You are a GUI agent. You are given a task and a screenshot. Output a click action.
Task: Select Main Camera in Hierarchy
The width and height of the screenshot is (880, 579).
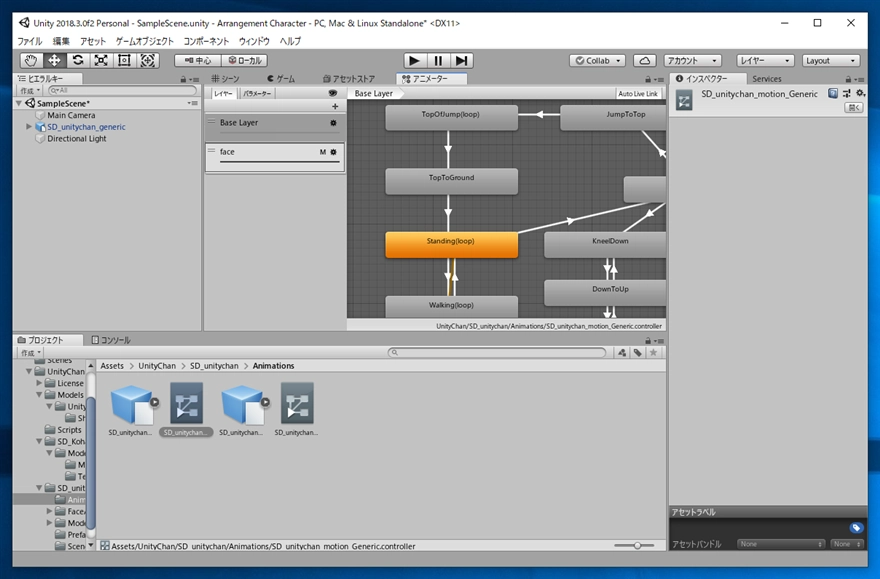pyautogui.click(x=71, y=115)
